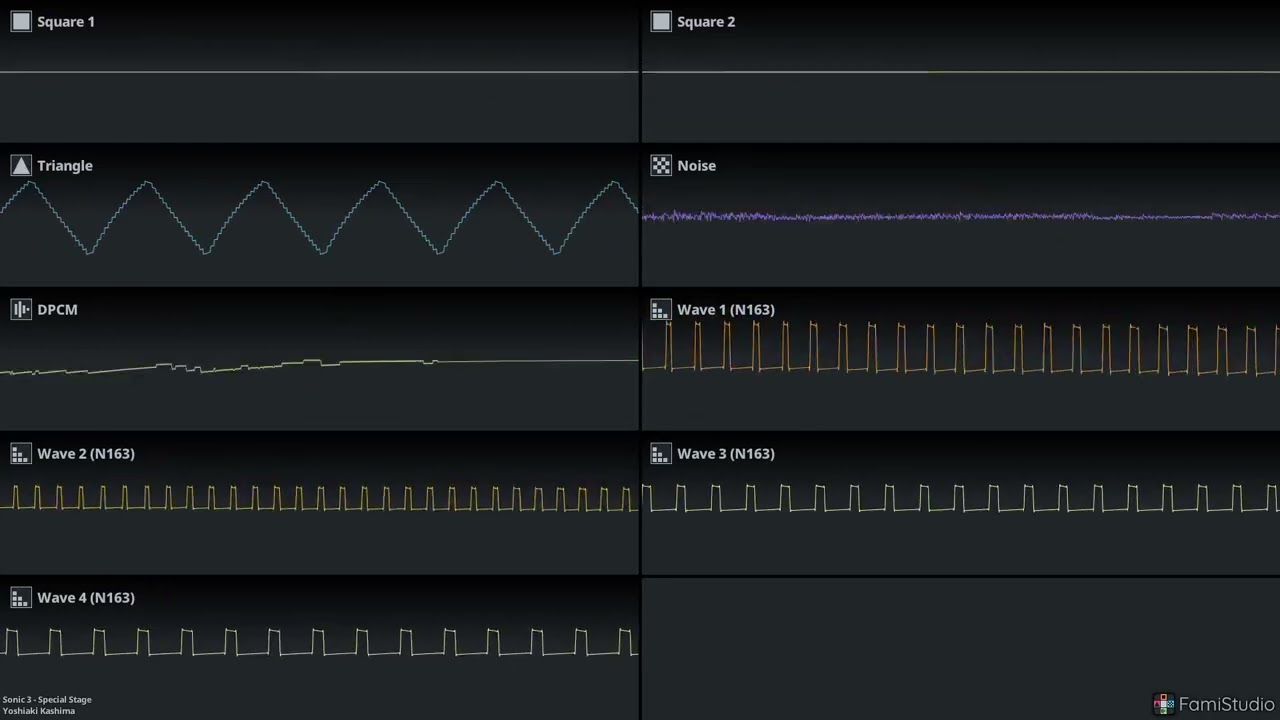Select the Noise label
This screenshot has width=1280, height=720.
pos(697,165)
